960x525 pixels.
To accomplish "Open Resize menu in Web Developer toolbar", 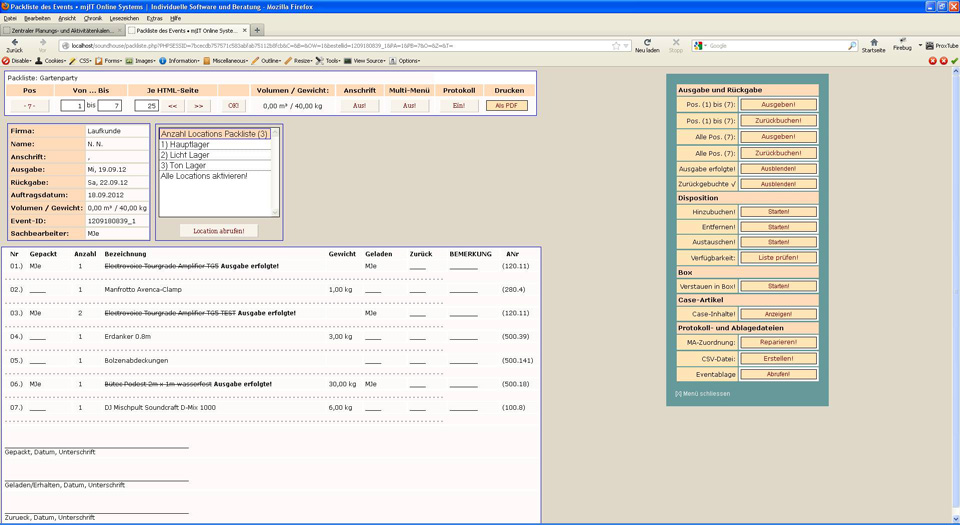I will pos(299,61).
